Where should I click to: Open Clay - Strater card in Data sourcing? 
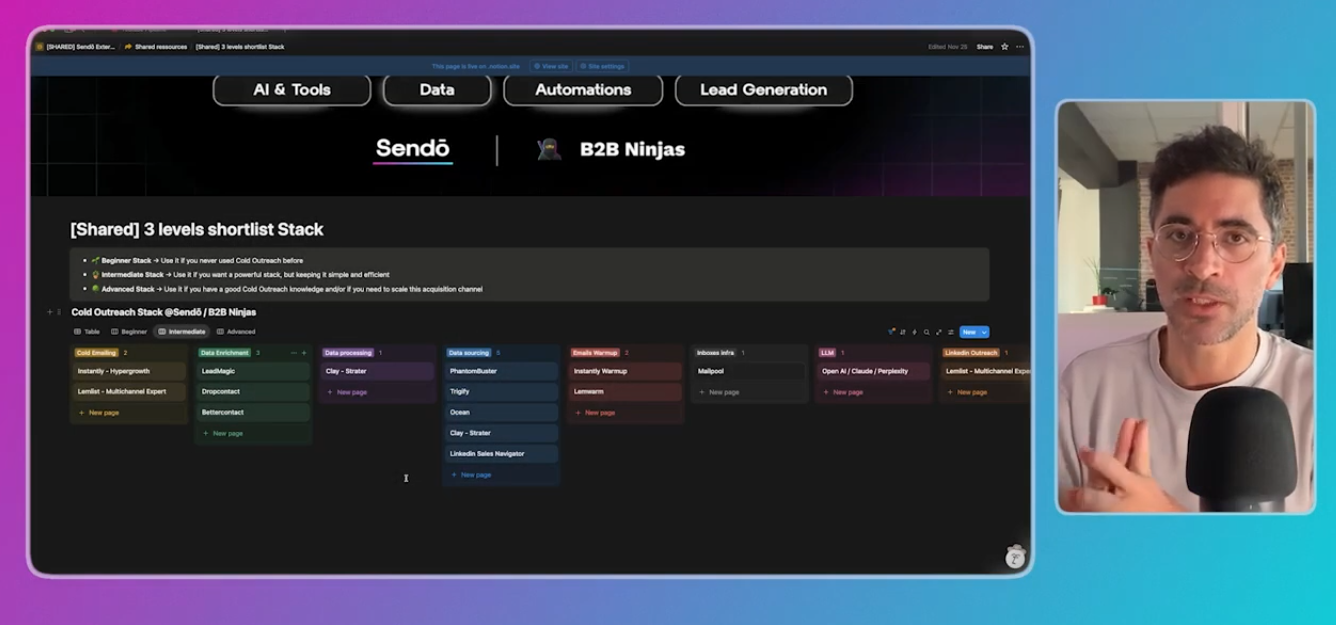[501, 433]
